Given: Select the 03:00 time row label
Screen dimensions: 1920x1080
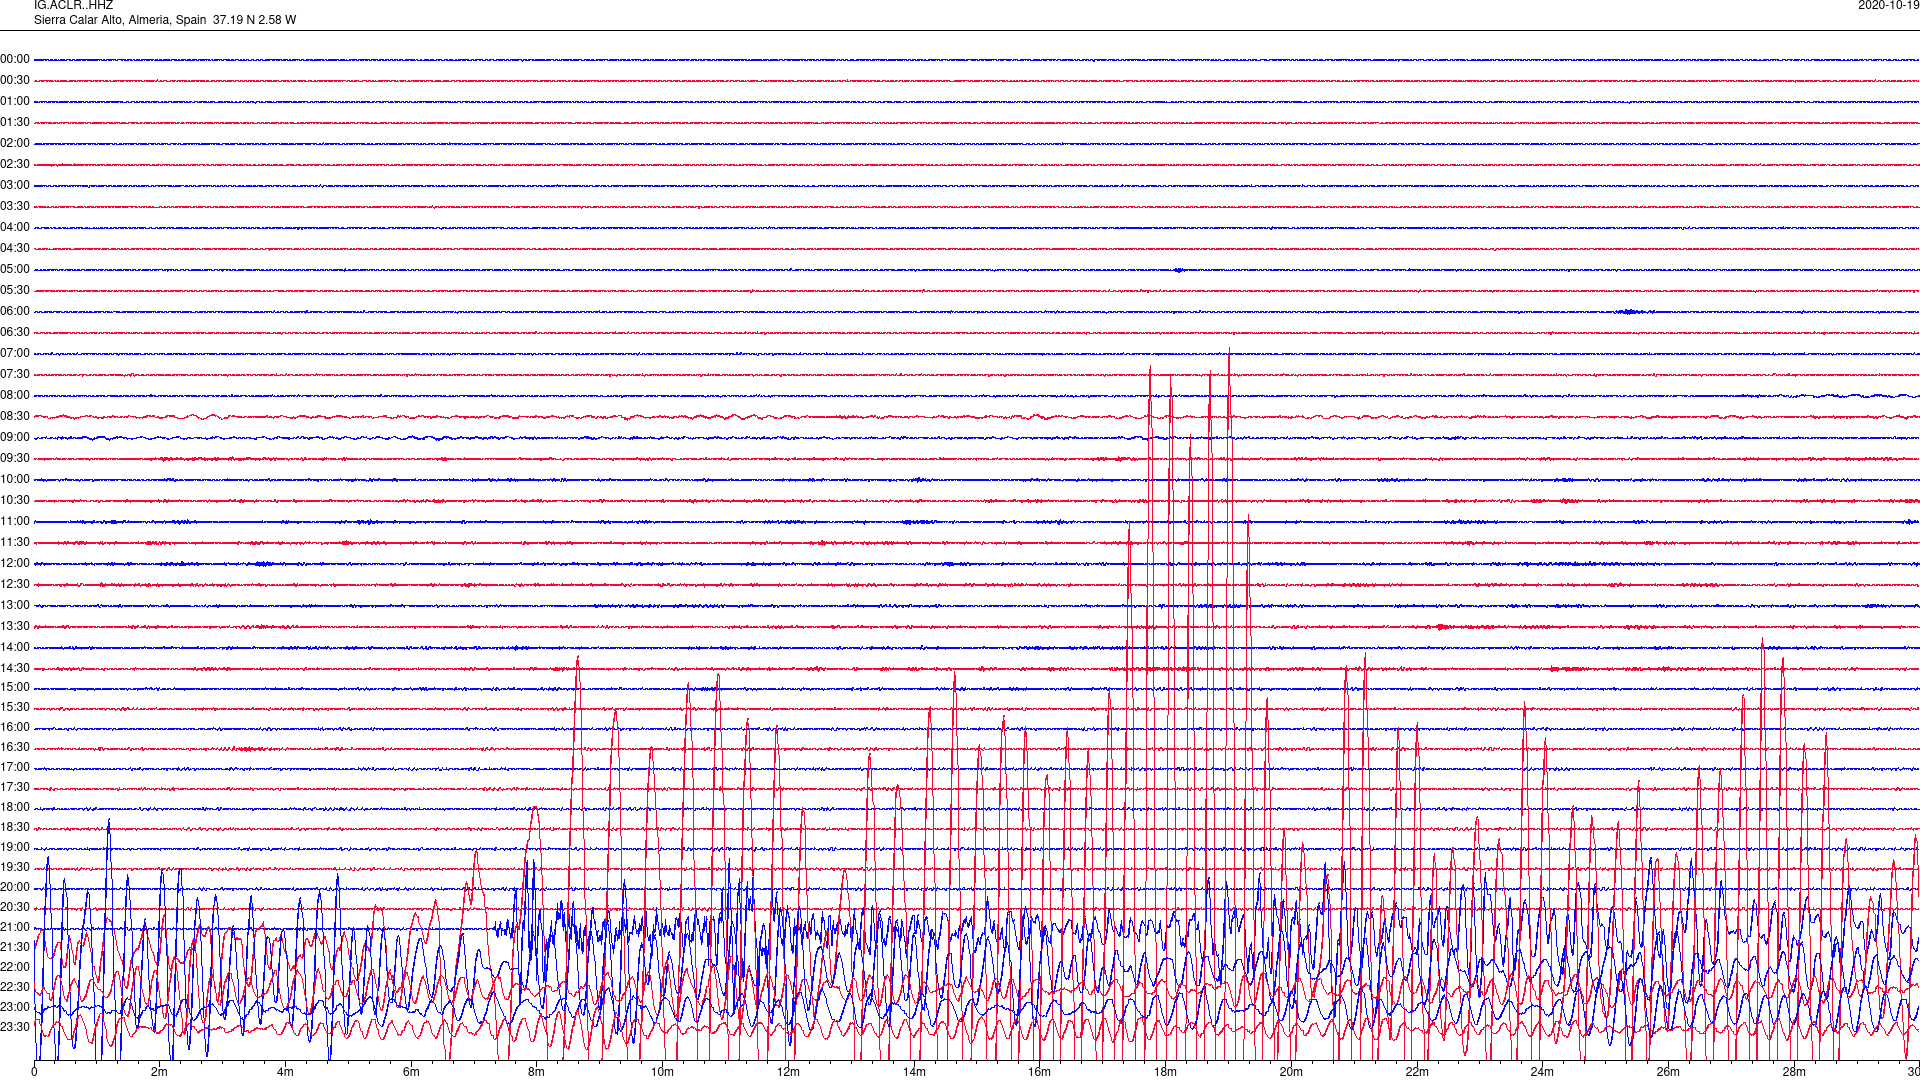Looking at the screenshot, I should 15,185.
